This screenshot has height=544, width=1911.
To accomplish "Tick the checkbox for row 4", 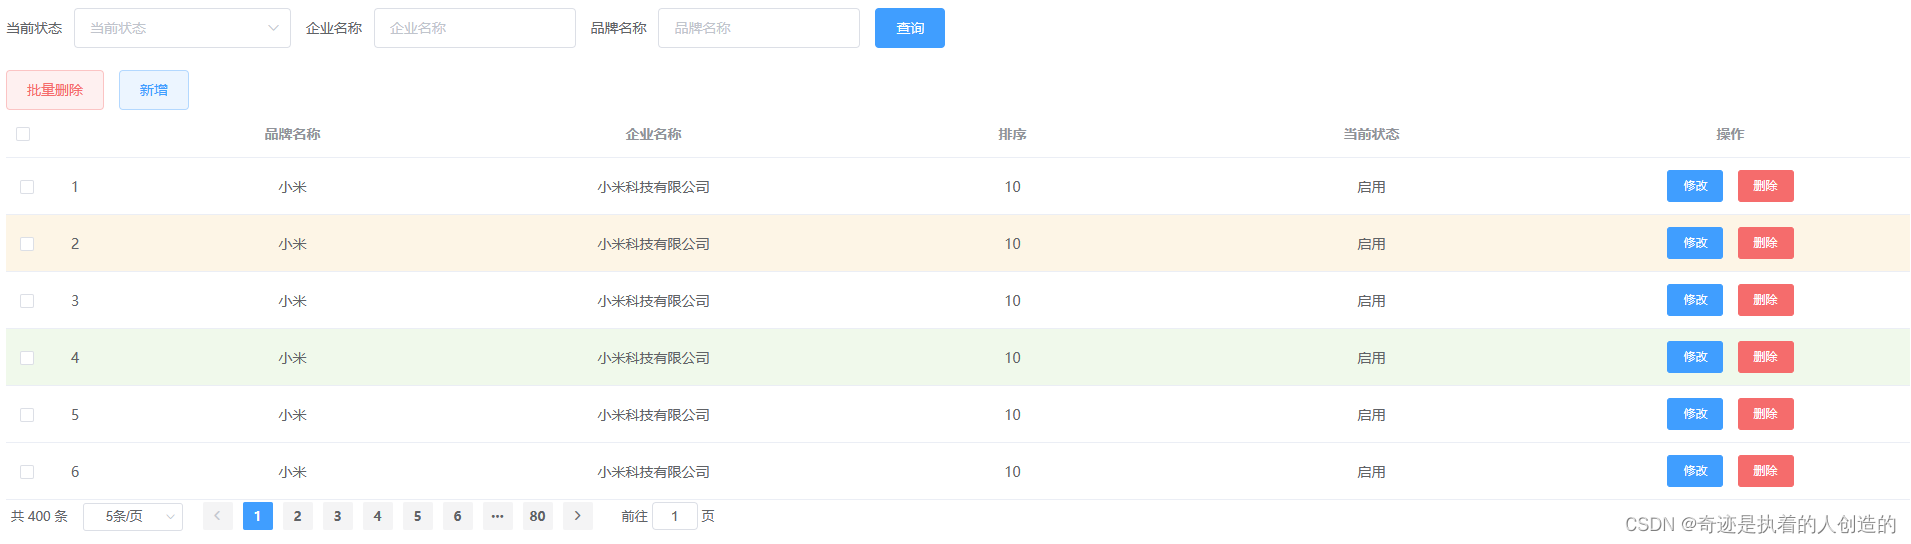I will point(27,358).
